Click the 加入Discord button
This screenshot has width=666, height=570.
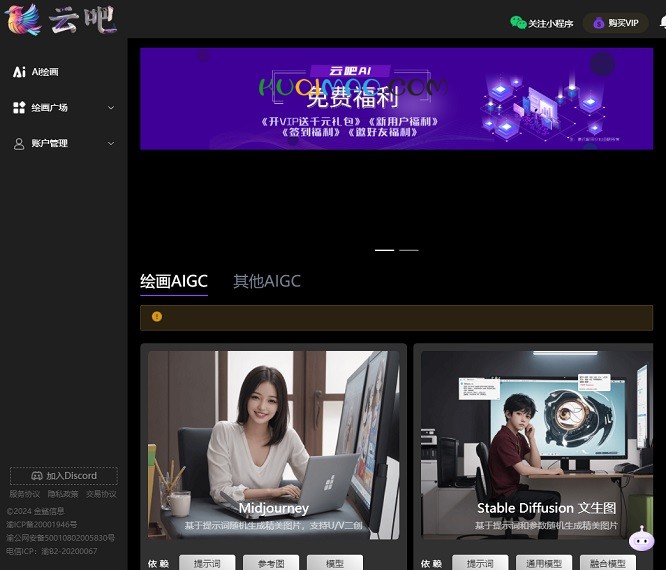[x=64, y=476]
